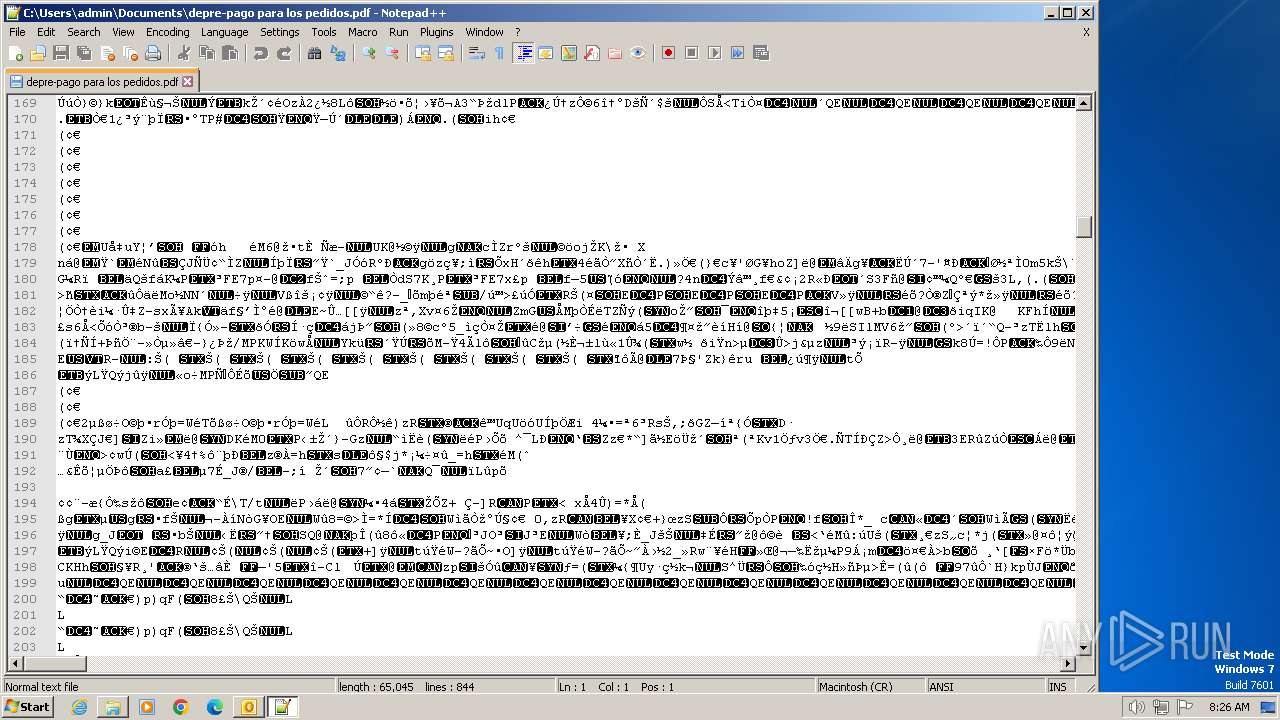Click the Normal text file status label
The image size is (1280, 720).
42,687
